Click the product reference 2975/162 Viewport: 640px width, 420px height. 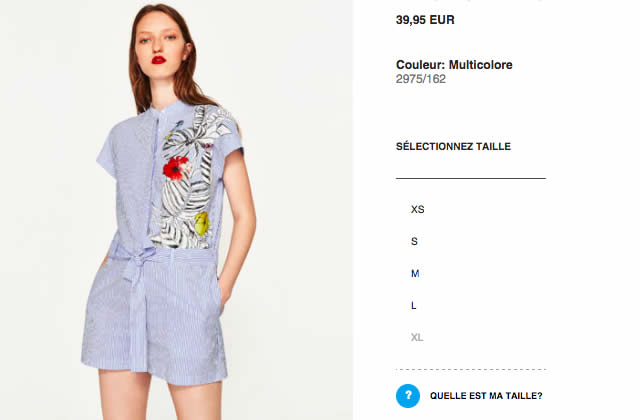(x=420, y=79)
